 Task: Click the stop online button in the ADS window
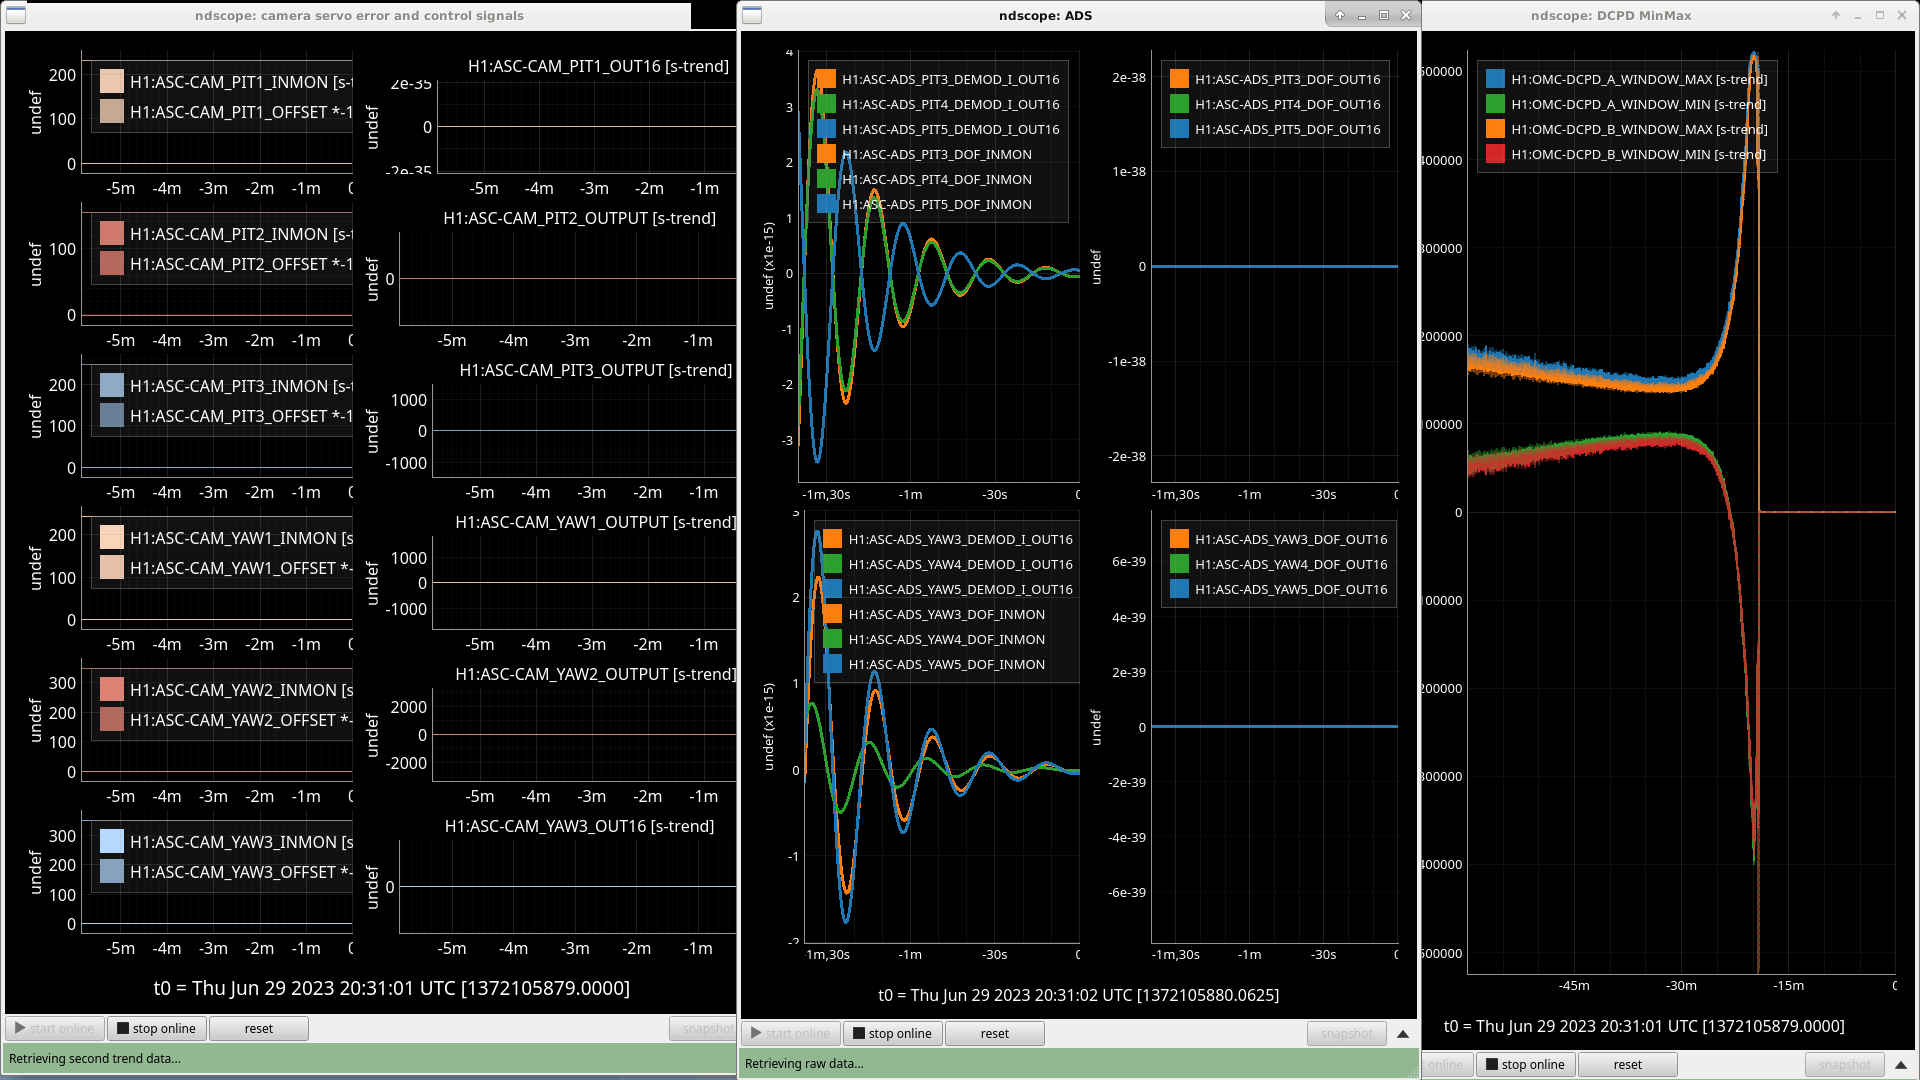891,1033
